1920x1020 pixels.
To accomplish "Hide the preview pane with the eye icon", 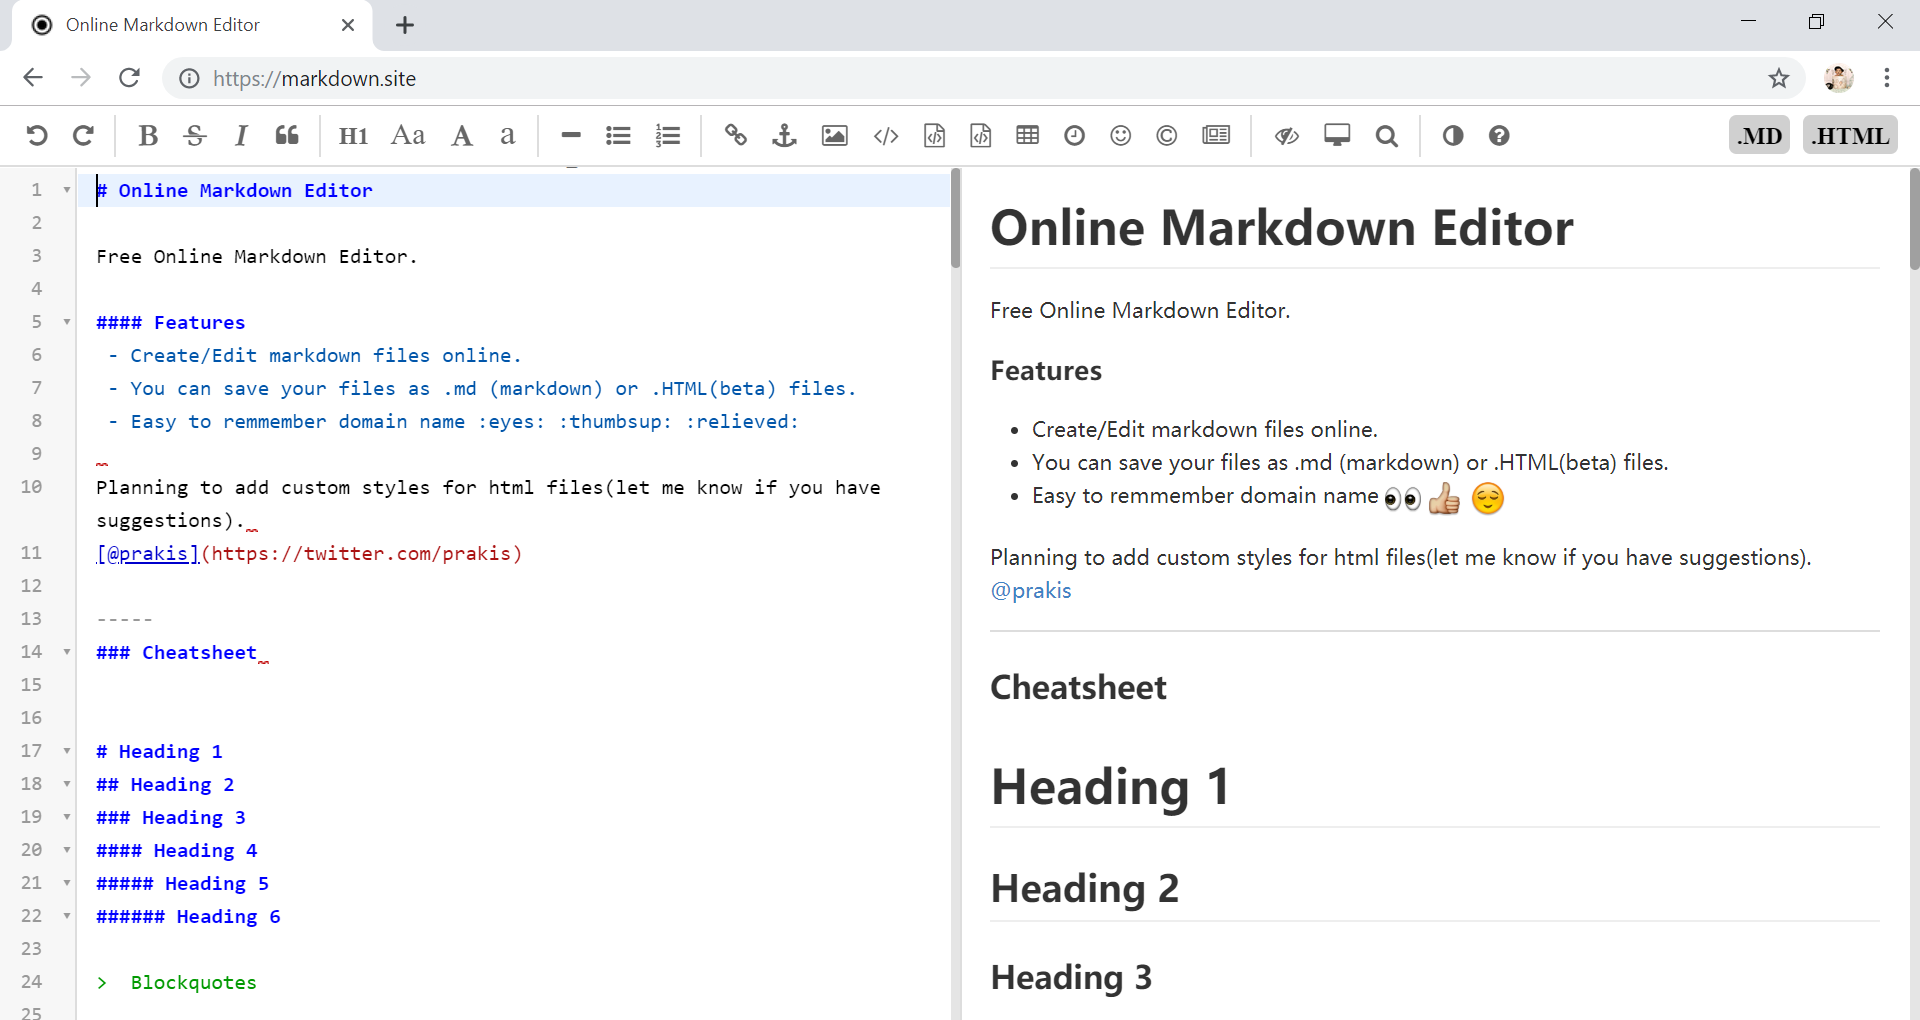I will pos(1286,135).
